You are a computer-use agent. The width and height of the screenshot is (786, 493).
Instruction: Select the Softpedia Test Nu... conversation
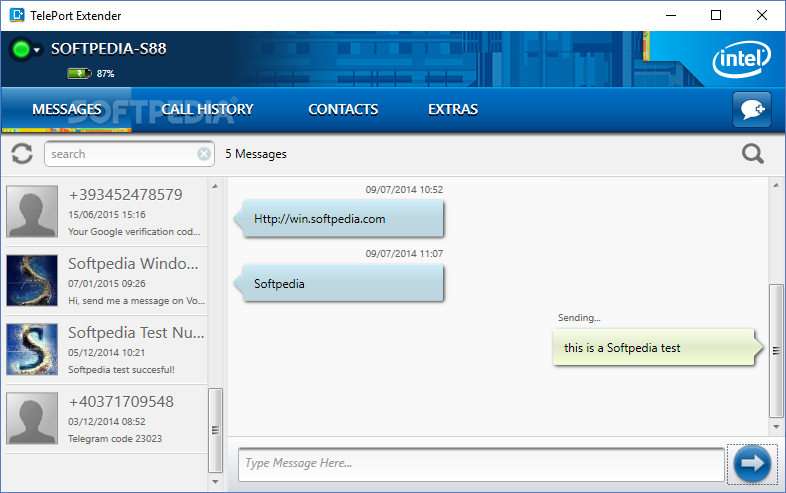click(106, 350)
